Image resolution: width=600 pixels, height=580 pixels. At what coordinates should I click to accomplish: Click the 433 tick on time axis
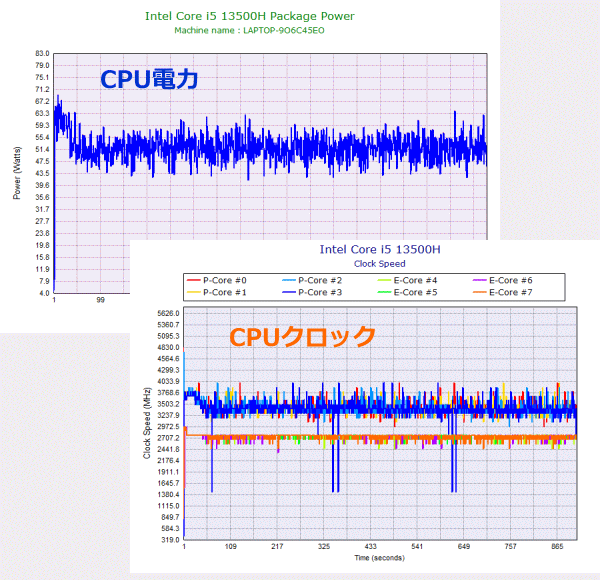pyautogui.click(x=370, y=547)
